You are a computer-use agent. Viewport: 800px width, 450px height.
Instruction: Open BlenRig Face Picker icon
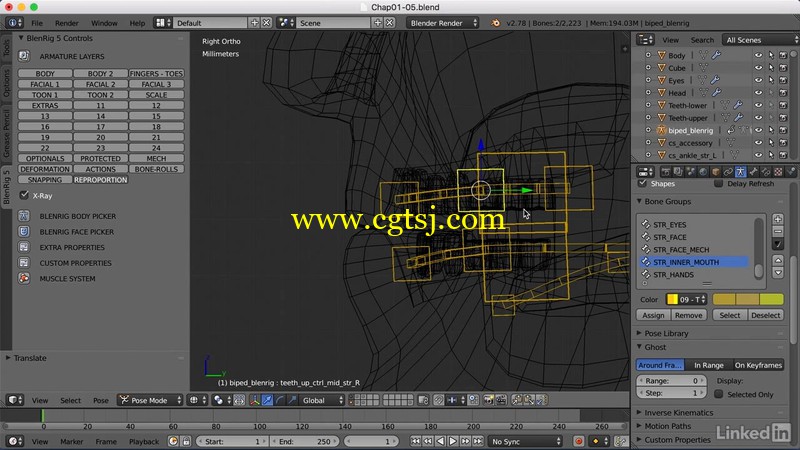coord(24,232)
